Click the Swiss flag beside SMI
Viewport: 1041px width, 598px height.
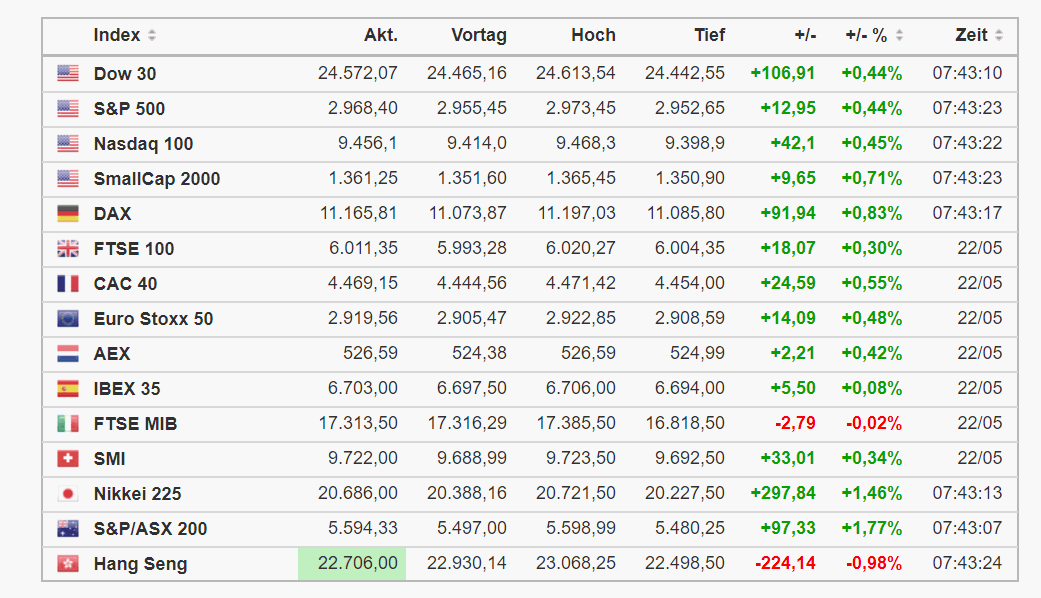(68, 458)
